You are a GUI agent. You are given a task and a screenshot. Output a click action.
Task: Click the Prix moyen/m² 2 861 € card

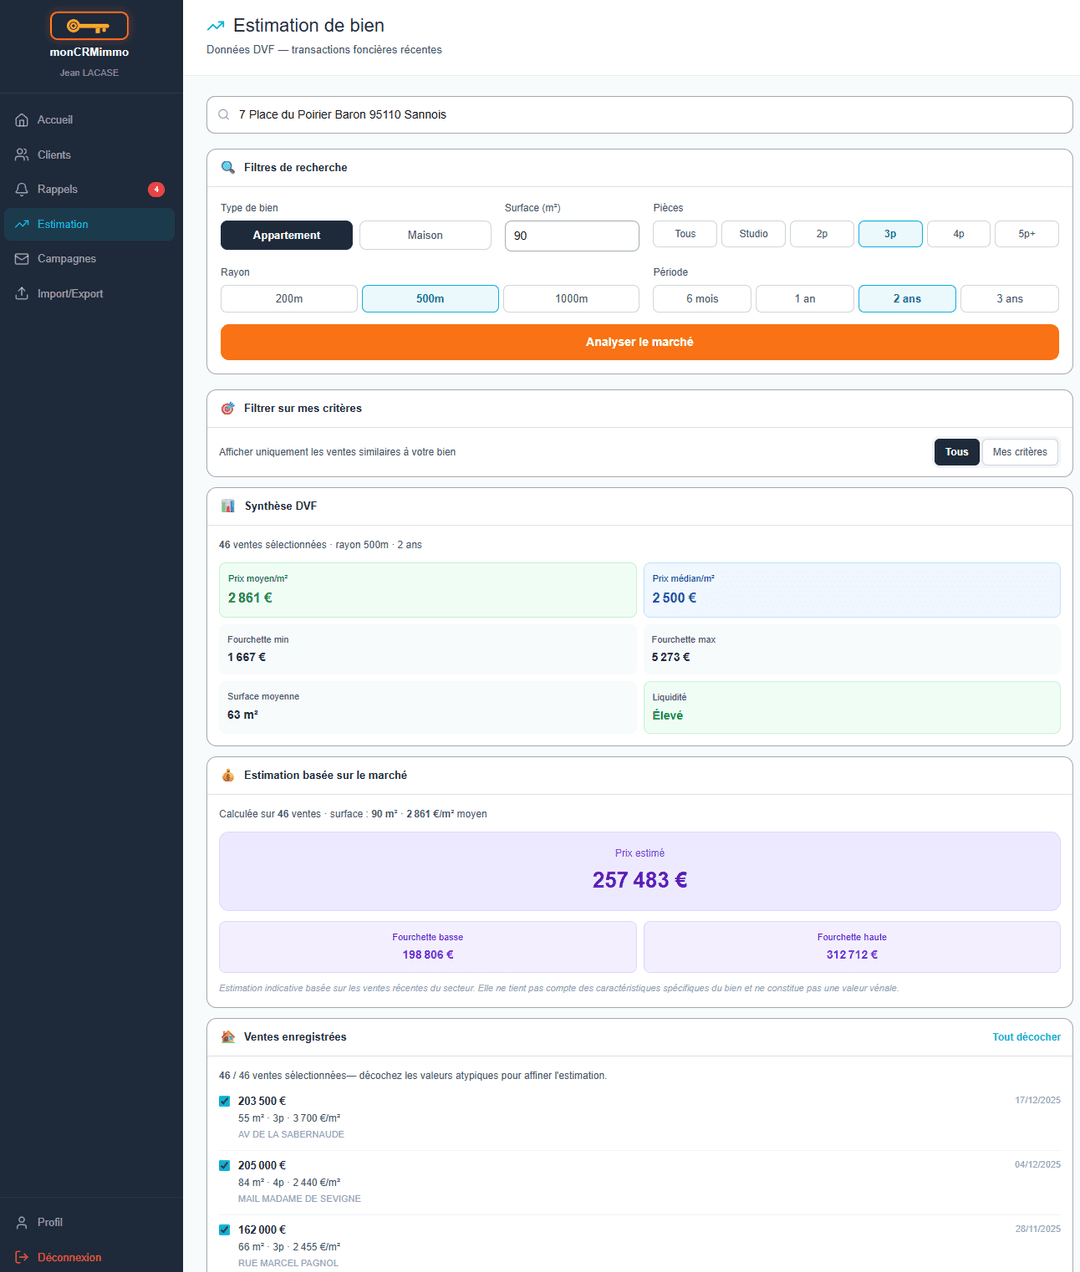click(x=428, y=590)
